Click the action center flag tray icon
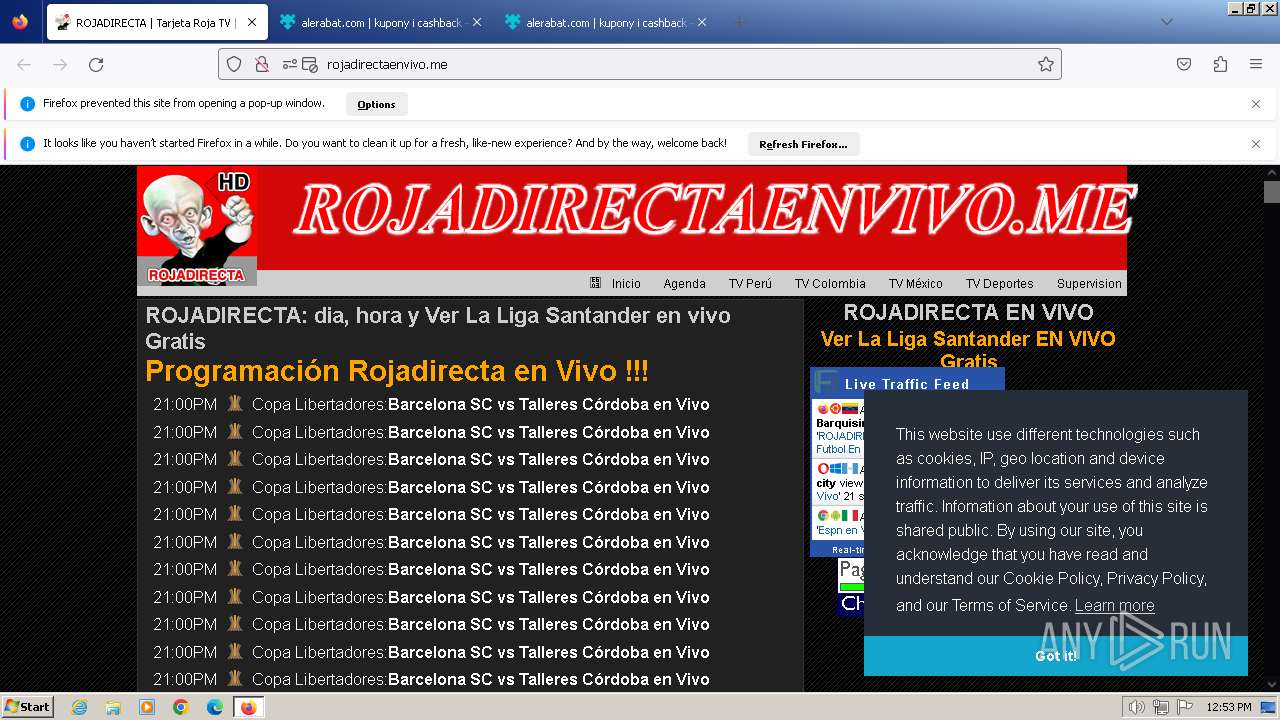Image resolution: width=1280 pixels, height=720 pixels. tap(1184, 707)
